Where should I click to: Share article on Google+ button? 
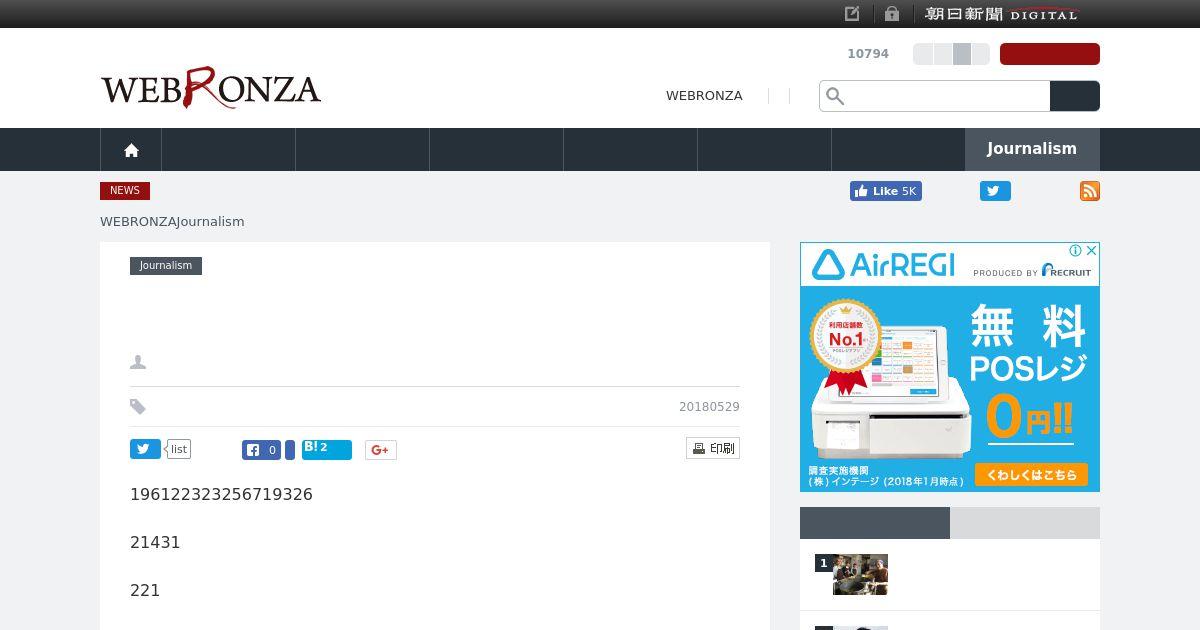pyautogui.click(x=381, y=450)
